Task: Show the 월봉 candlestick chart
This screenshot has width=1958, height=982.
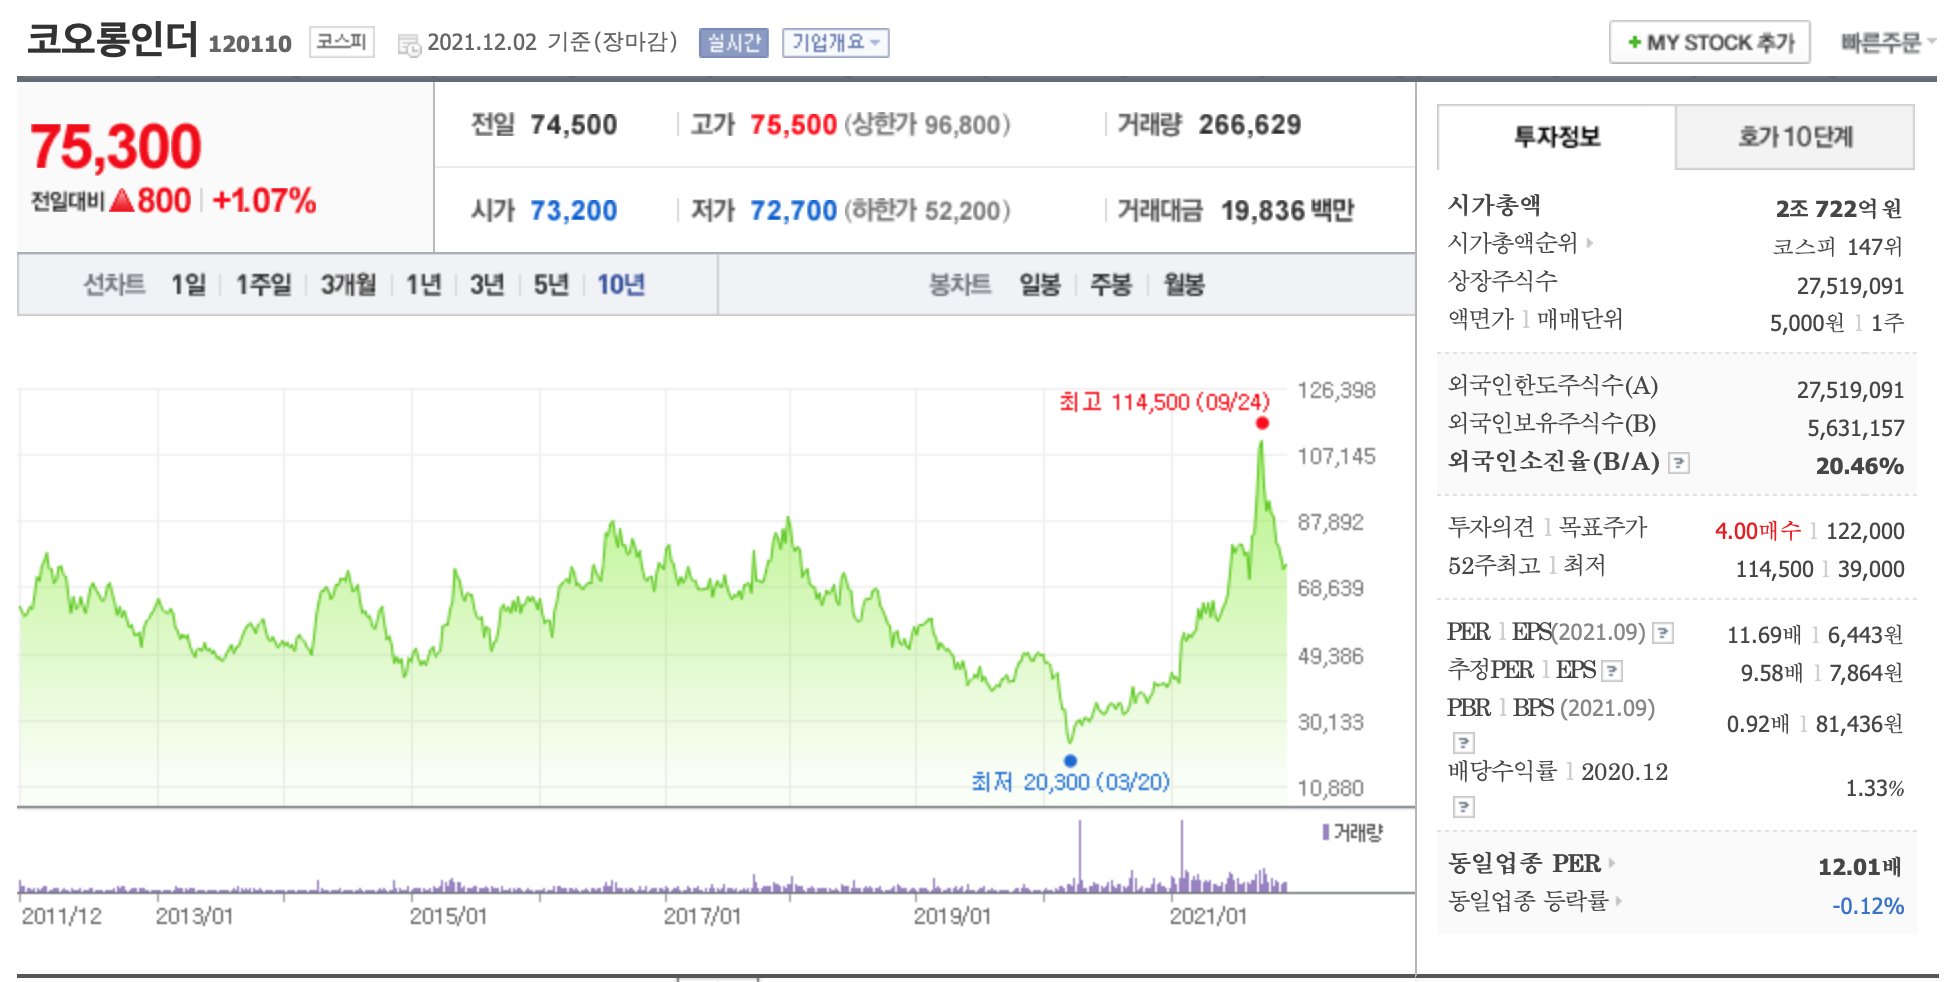Action: pos(1184,285)
